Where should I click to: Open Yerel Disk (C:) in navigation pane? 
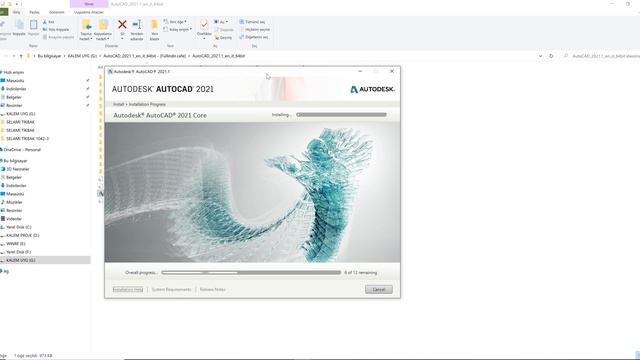click(x=16, y=227)
